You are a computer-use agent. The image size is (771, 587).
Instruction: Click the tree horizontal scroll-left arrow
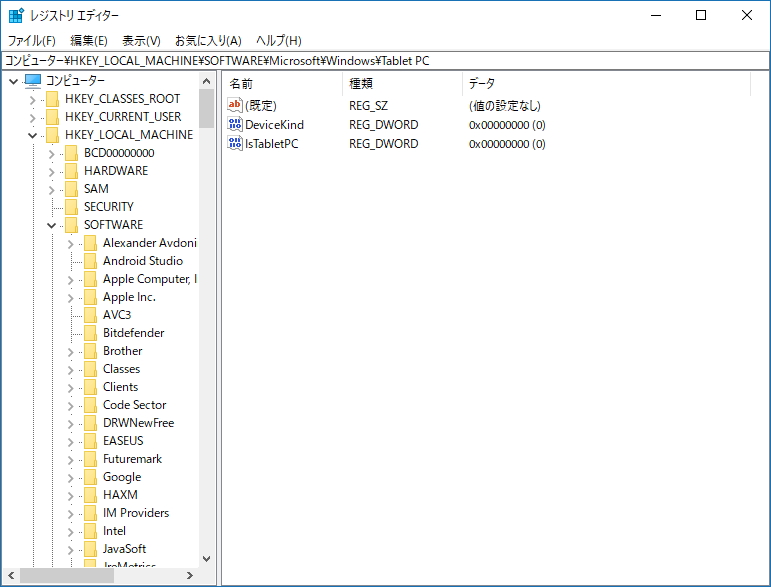[11, 575]
